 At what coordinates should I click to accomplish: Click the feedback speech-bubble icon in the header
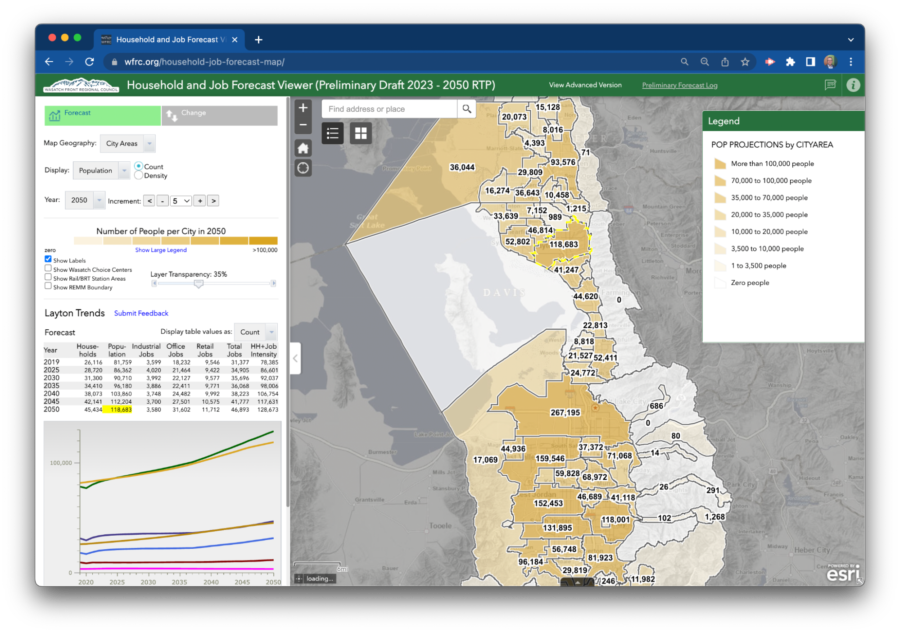coord(830,85)
